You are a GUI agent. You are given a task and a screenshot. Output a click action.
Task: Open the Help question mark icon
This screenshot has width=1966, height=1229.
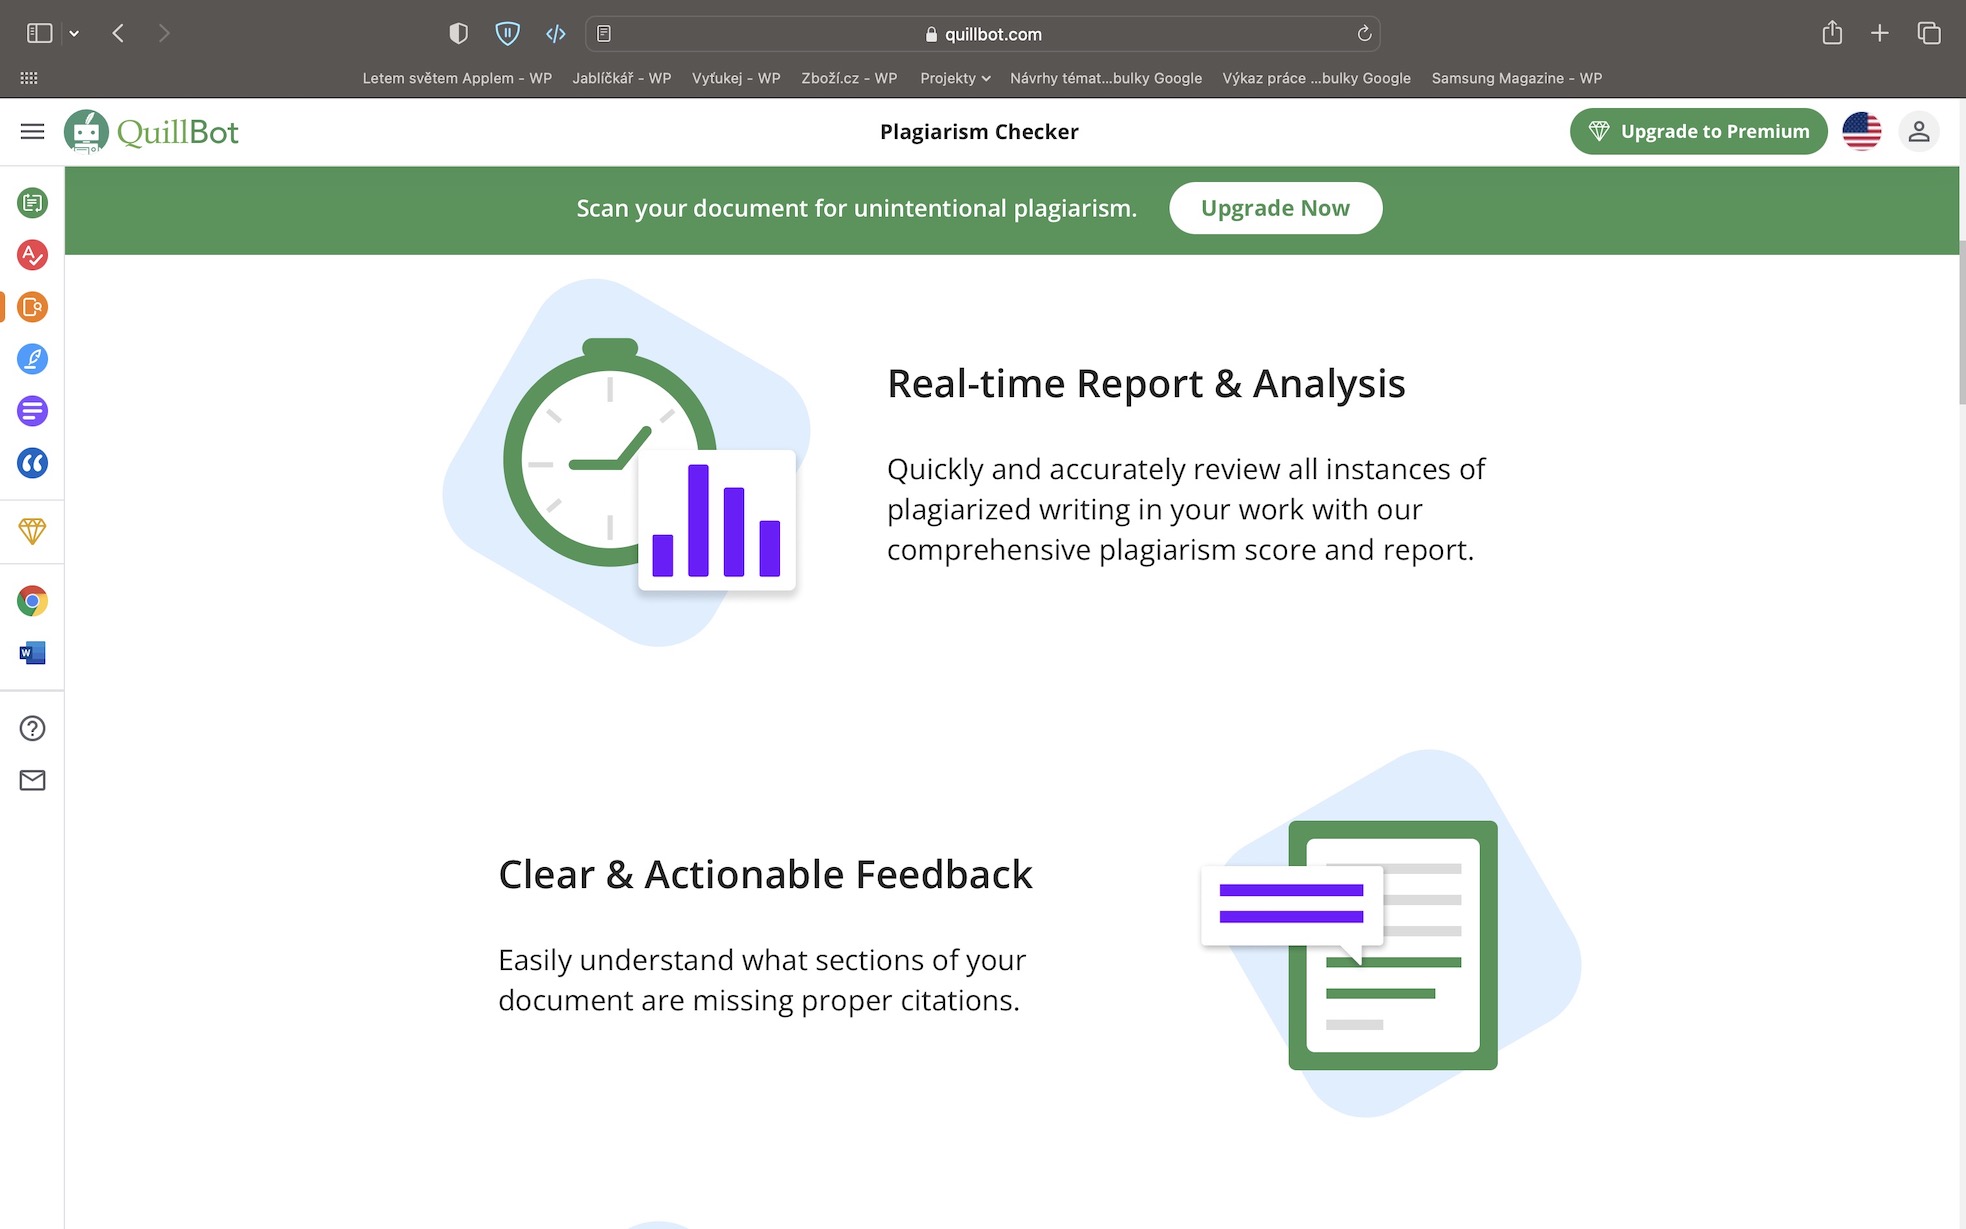pos(32,728)
